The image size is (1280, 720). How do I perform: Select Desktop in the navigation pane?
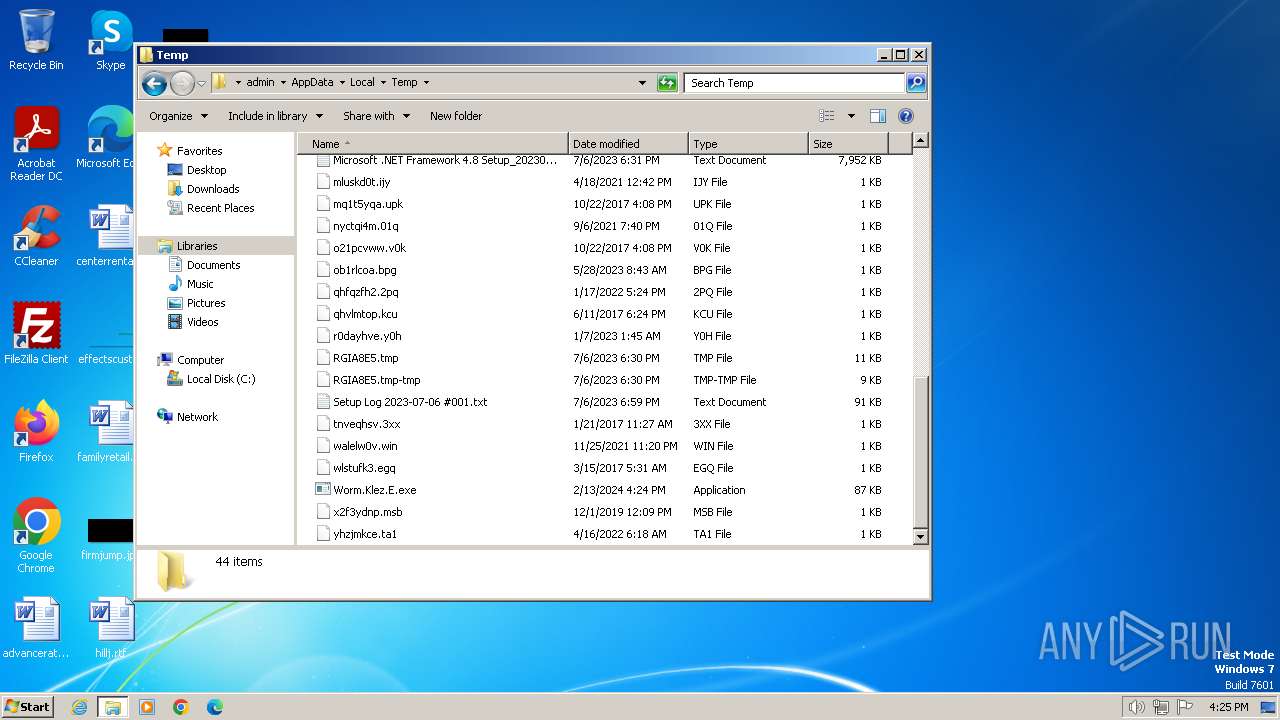[x=206, y=170]
